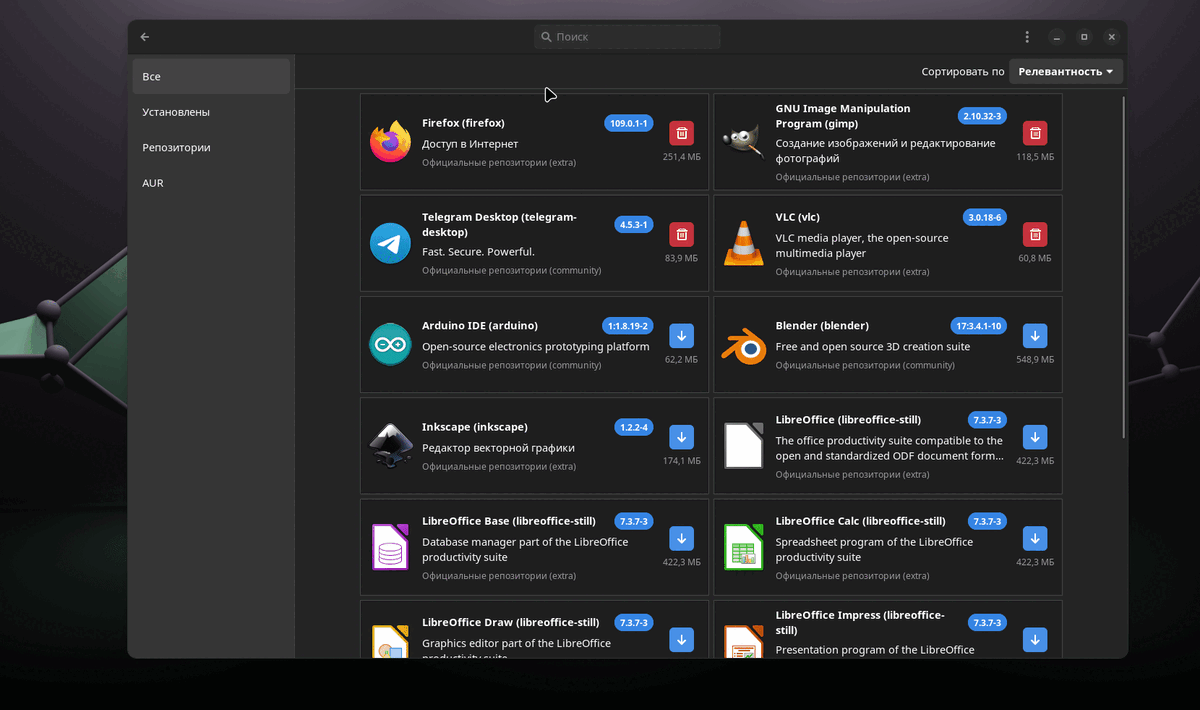Click the LibreOffice (libreoffice-still) document icon

coord(743,445)
